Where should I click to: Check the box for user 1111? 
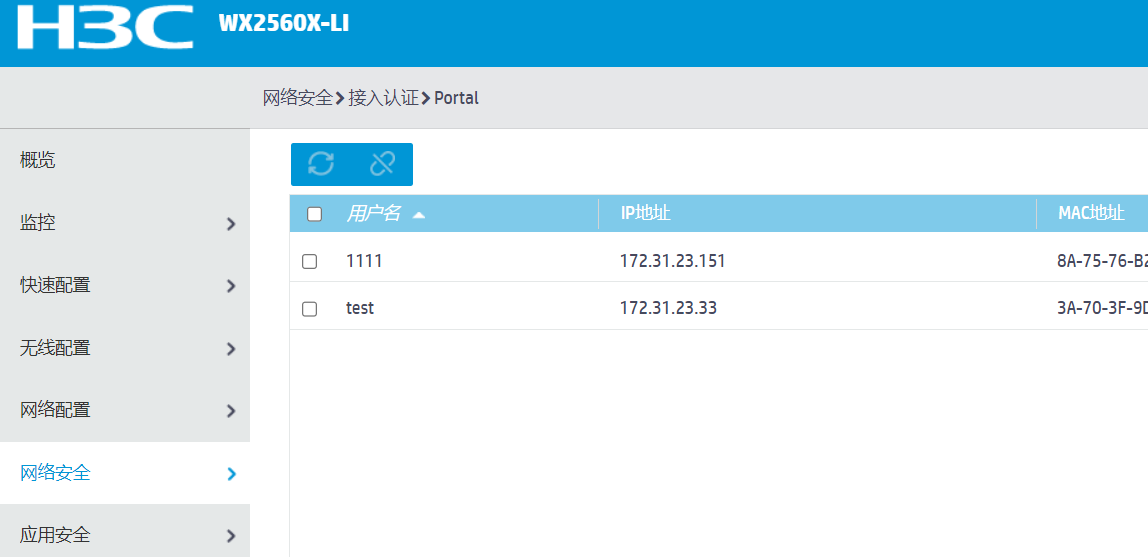310,261
